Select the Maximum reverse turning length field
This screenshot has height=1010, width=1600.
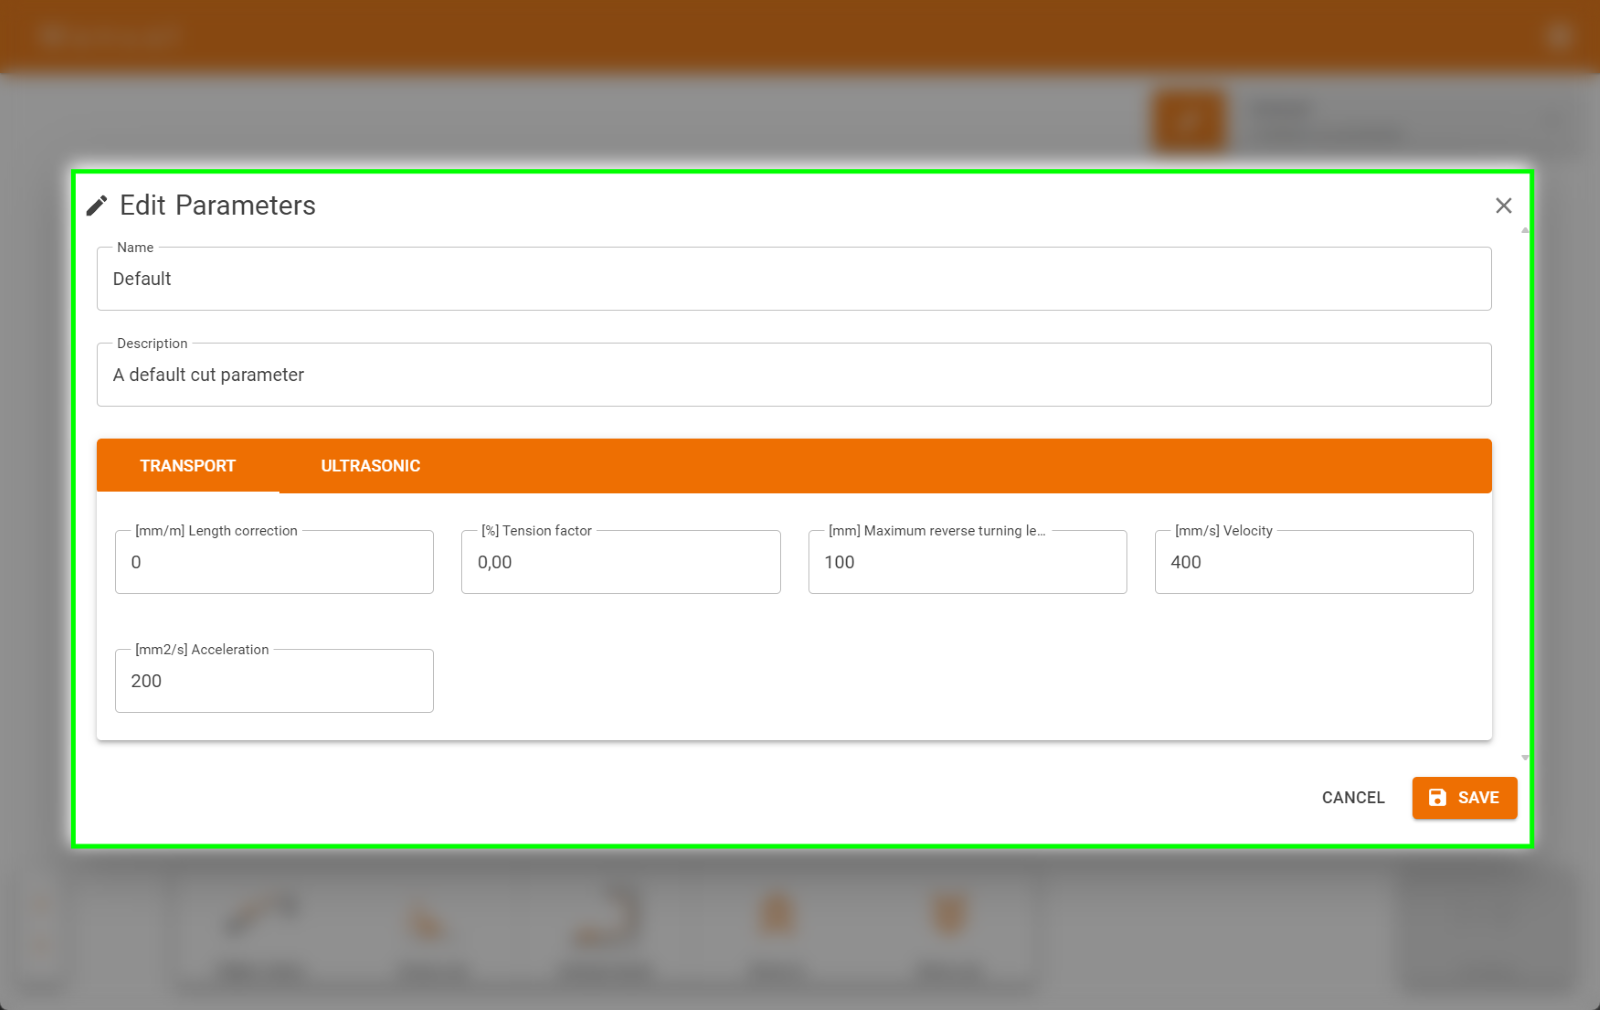pyautogui.click(x=967, y=562)
